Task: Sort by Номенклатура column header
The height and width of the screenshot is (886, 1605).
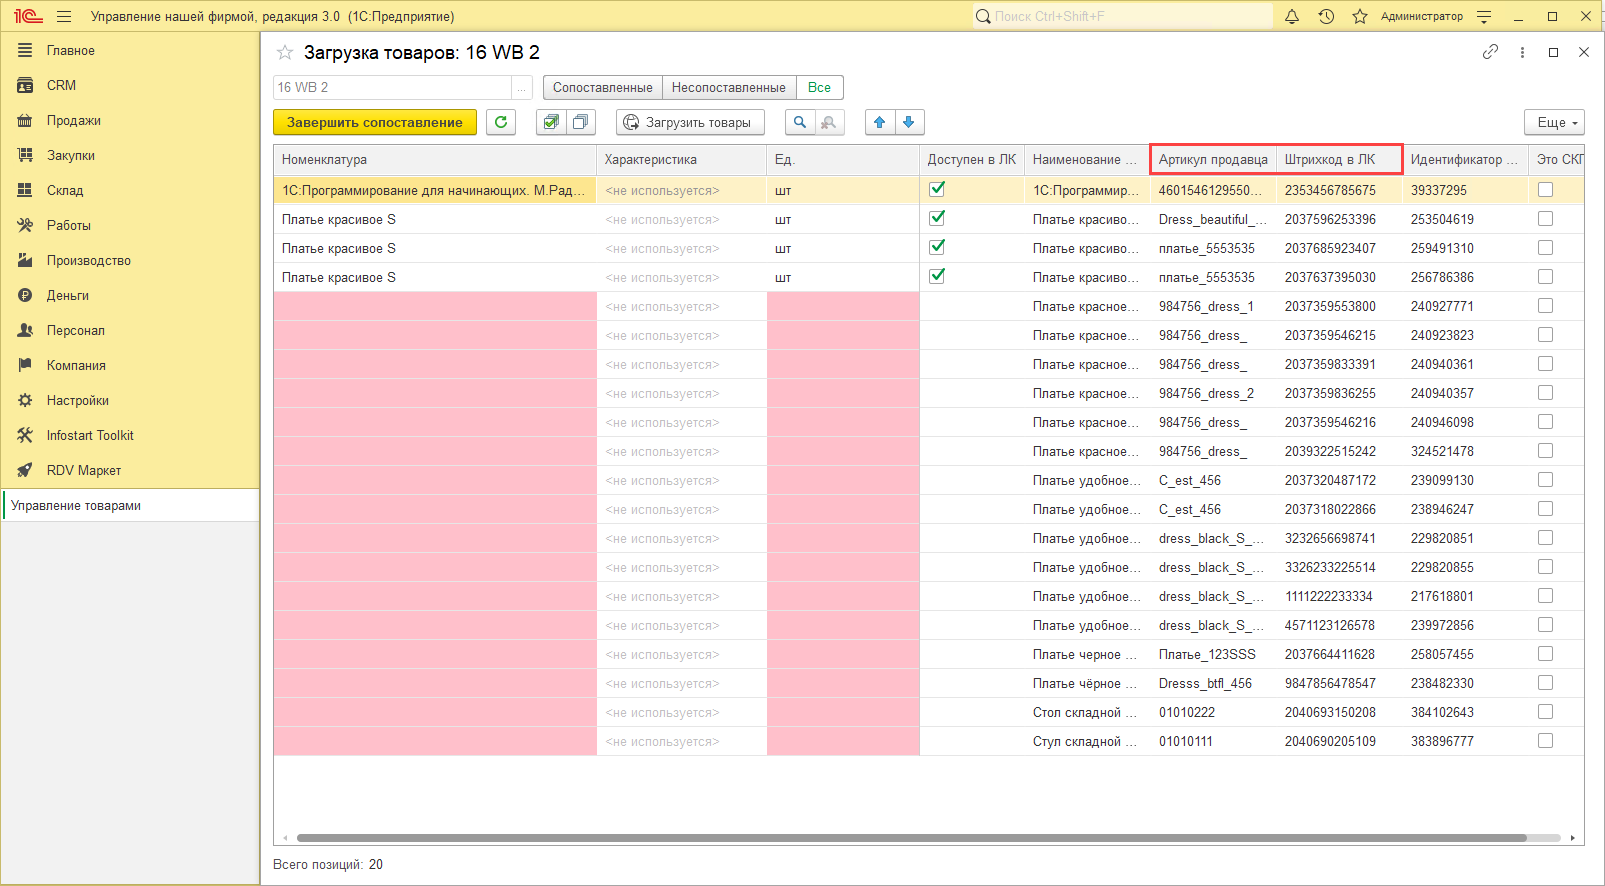Action: click(x=435, y=159)
